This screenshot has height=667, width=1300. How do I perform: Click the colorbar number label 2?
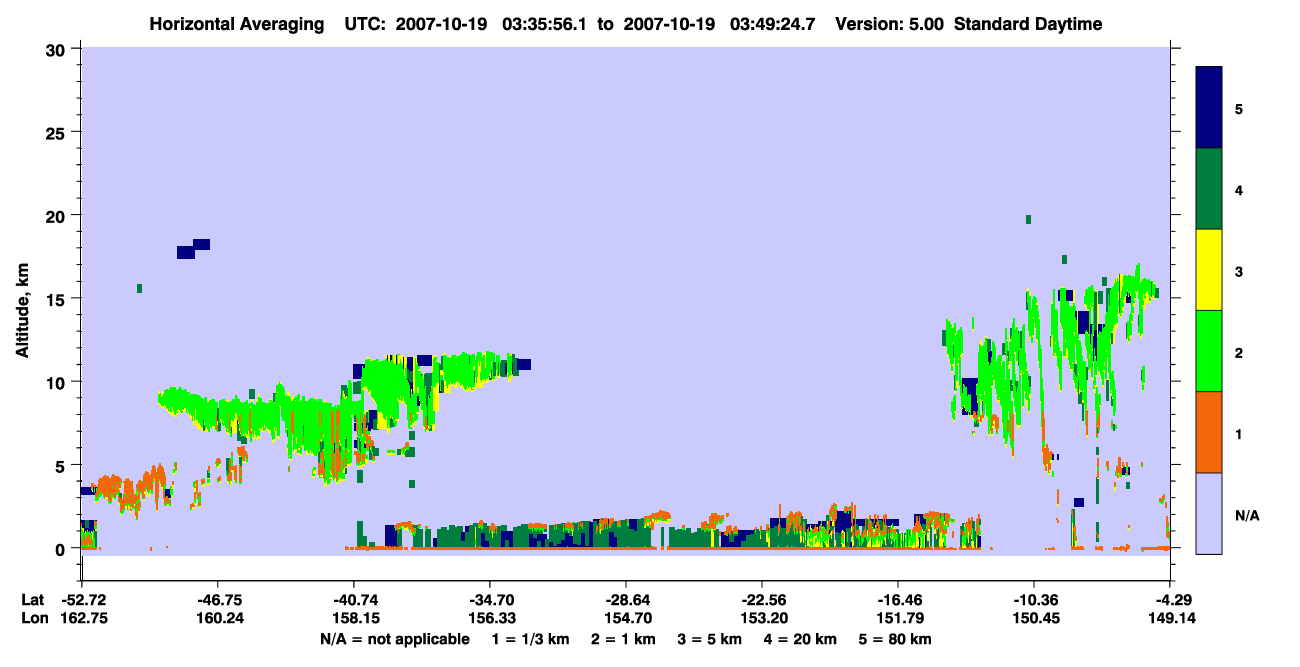(x=1239, y=352)
